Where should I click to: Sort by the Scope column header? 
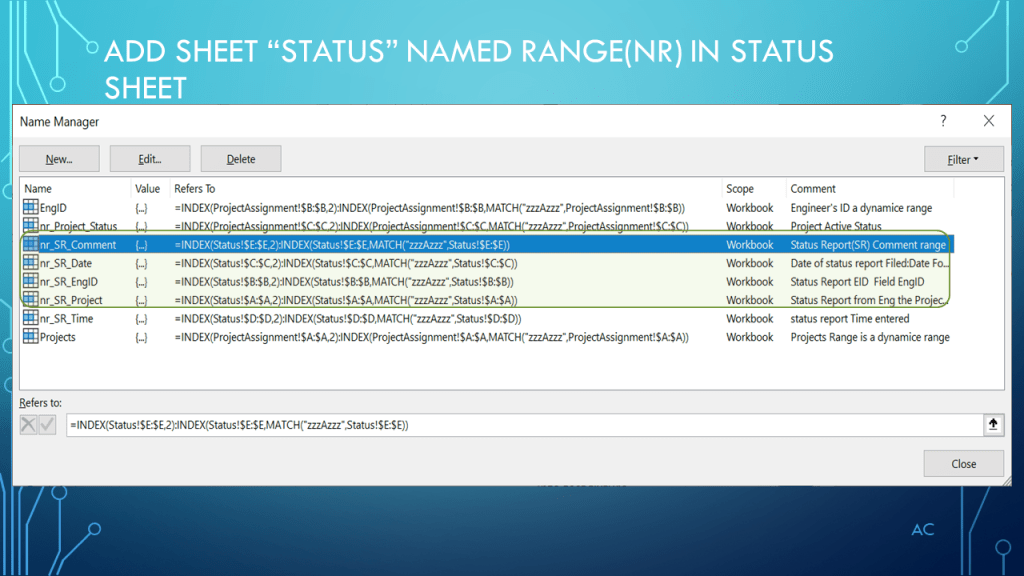[740, 188]
